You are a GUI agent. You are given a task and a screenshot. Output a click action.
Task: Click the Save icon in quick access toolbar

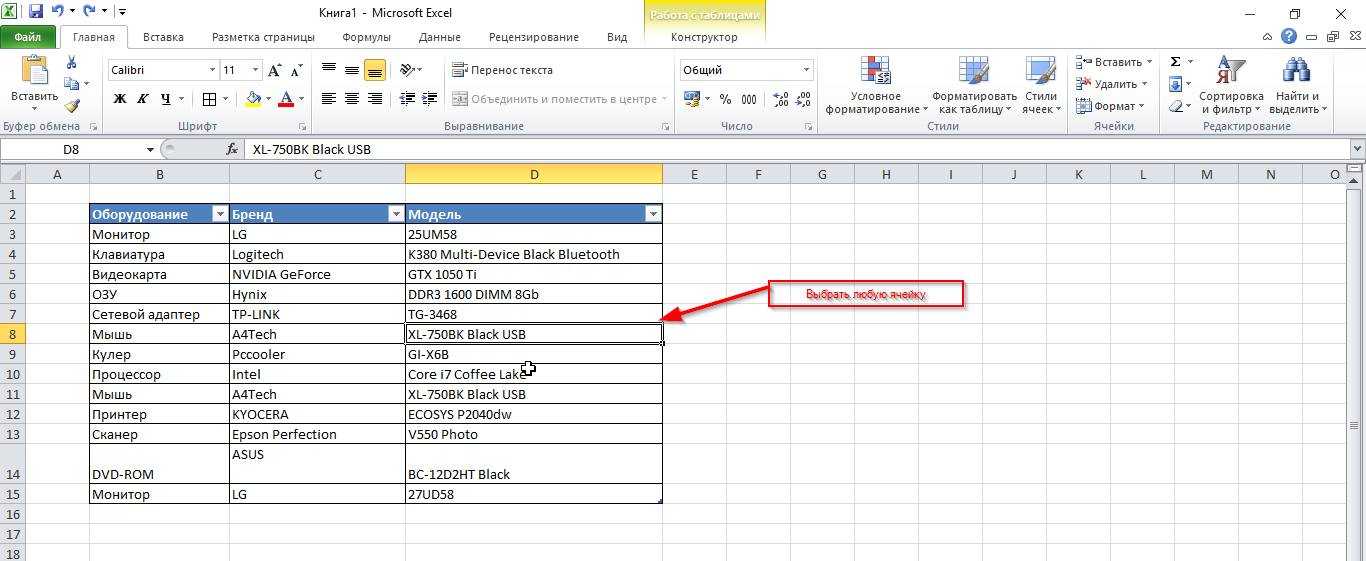tap(36, 12)
